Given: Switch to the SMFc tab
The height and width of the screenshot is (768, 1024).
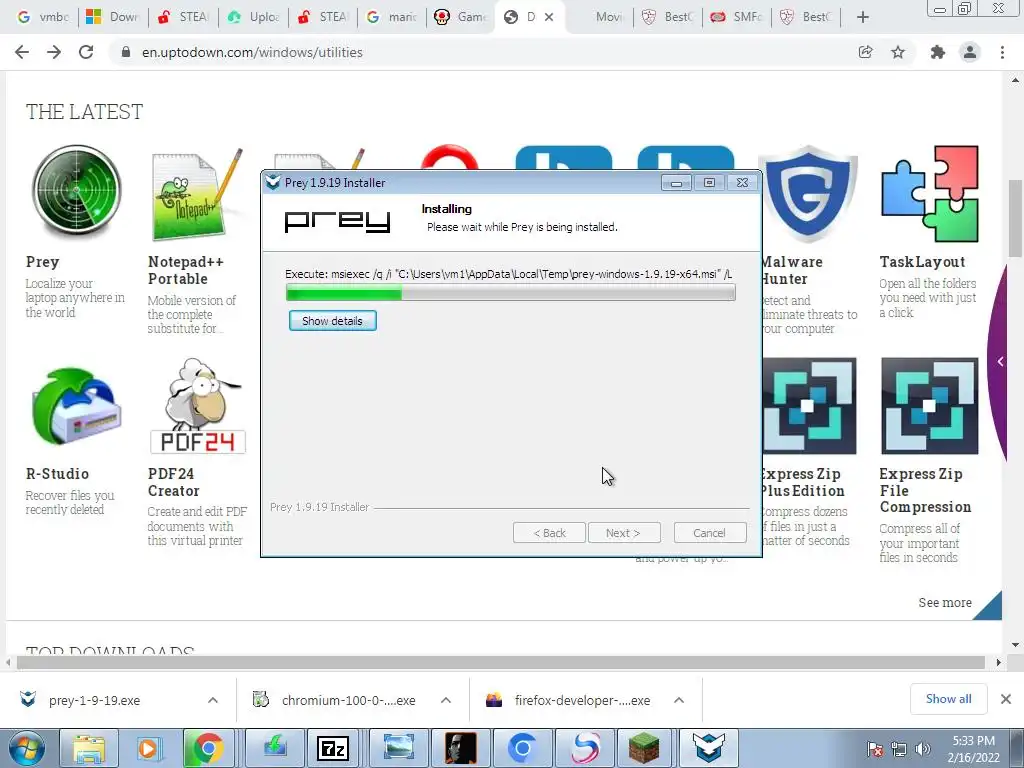Looking at the screenshot, I should (x=737, y=17).
